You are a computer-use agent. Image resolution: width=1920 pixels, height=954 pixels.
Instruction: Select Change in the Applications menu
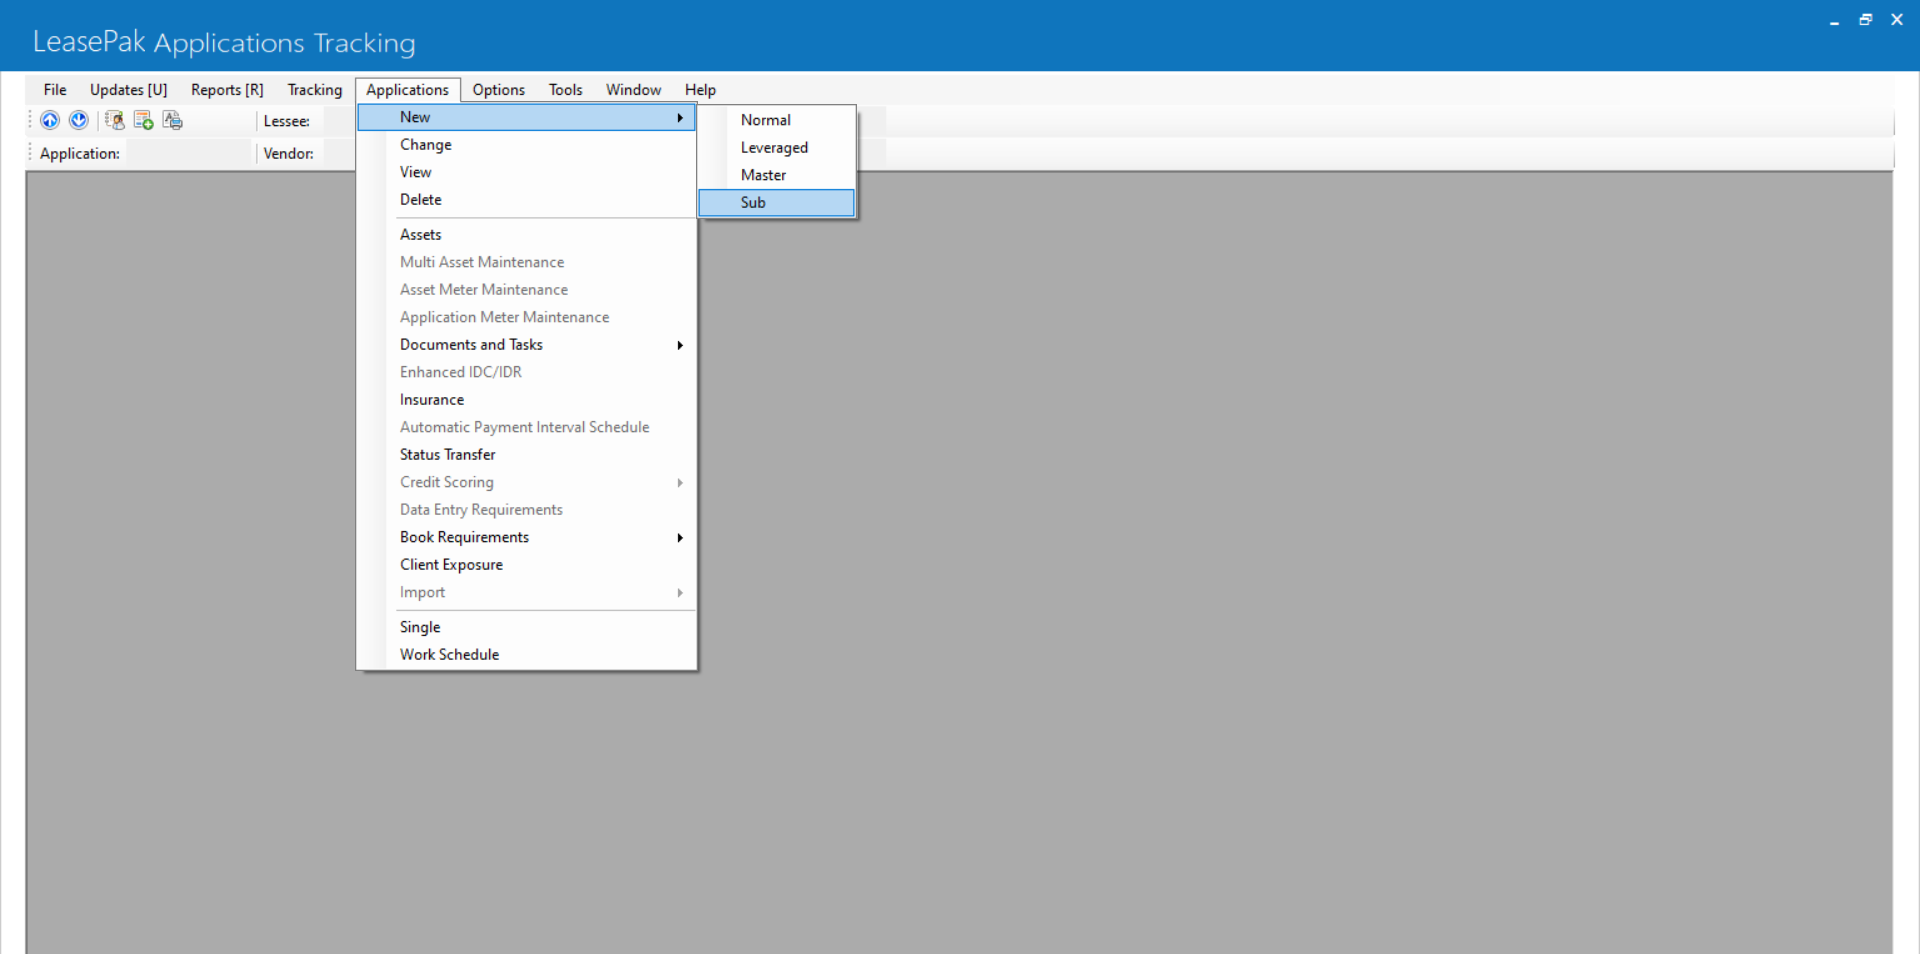pyautogui.click(x=527, y=145)
